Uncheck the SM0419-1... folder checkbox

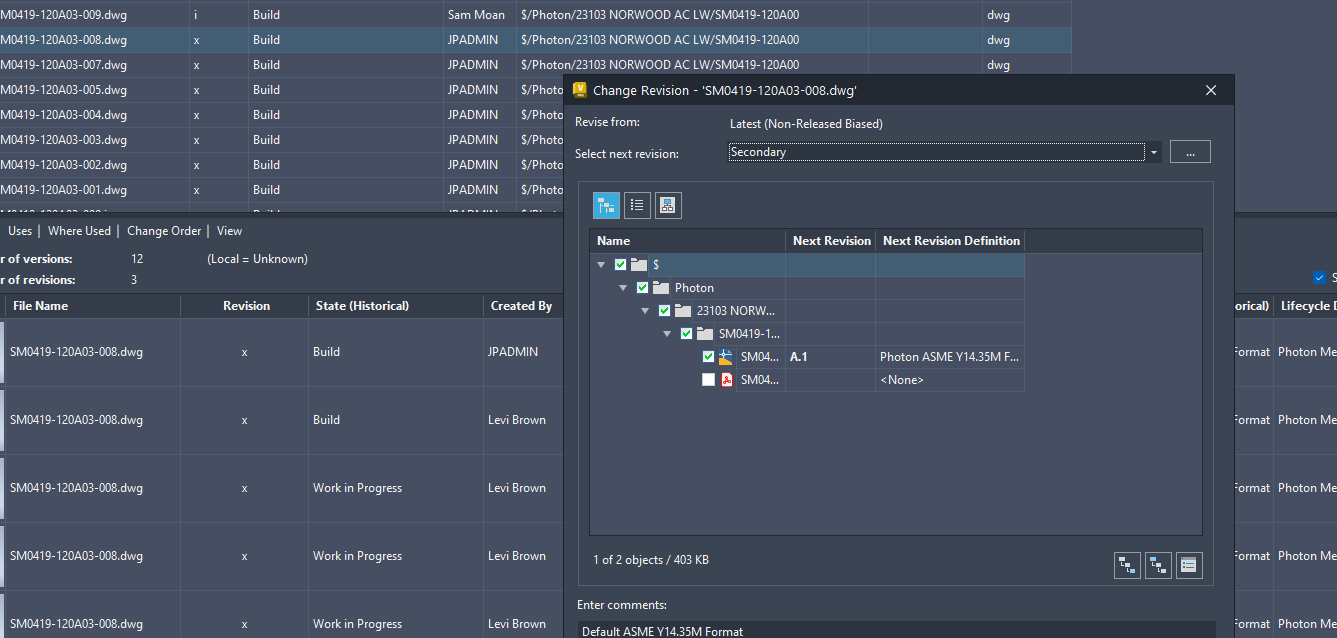click(686, 334)
